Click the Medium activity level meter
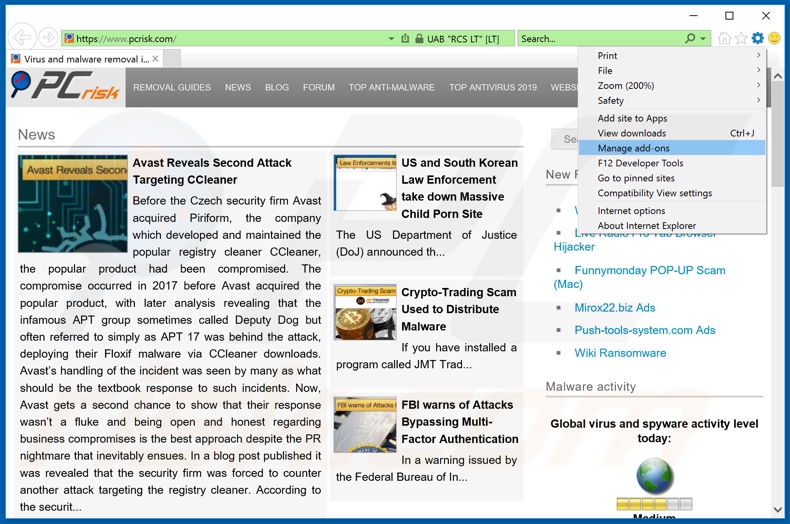Viewport: 790px width, 524px height. pyautogui.click(x=654, y=503)
